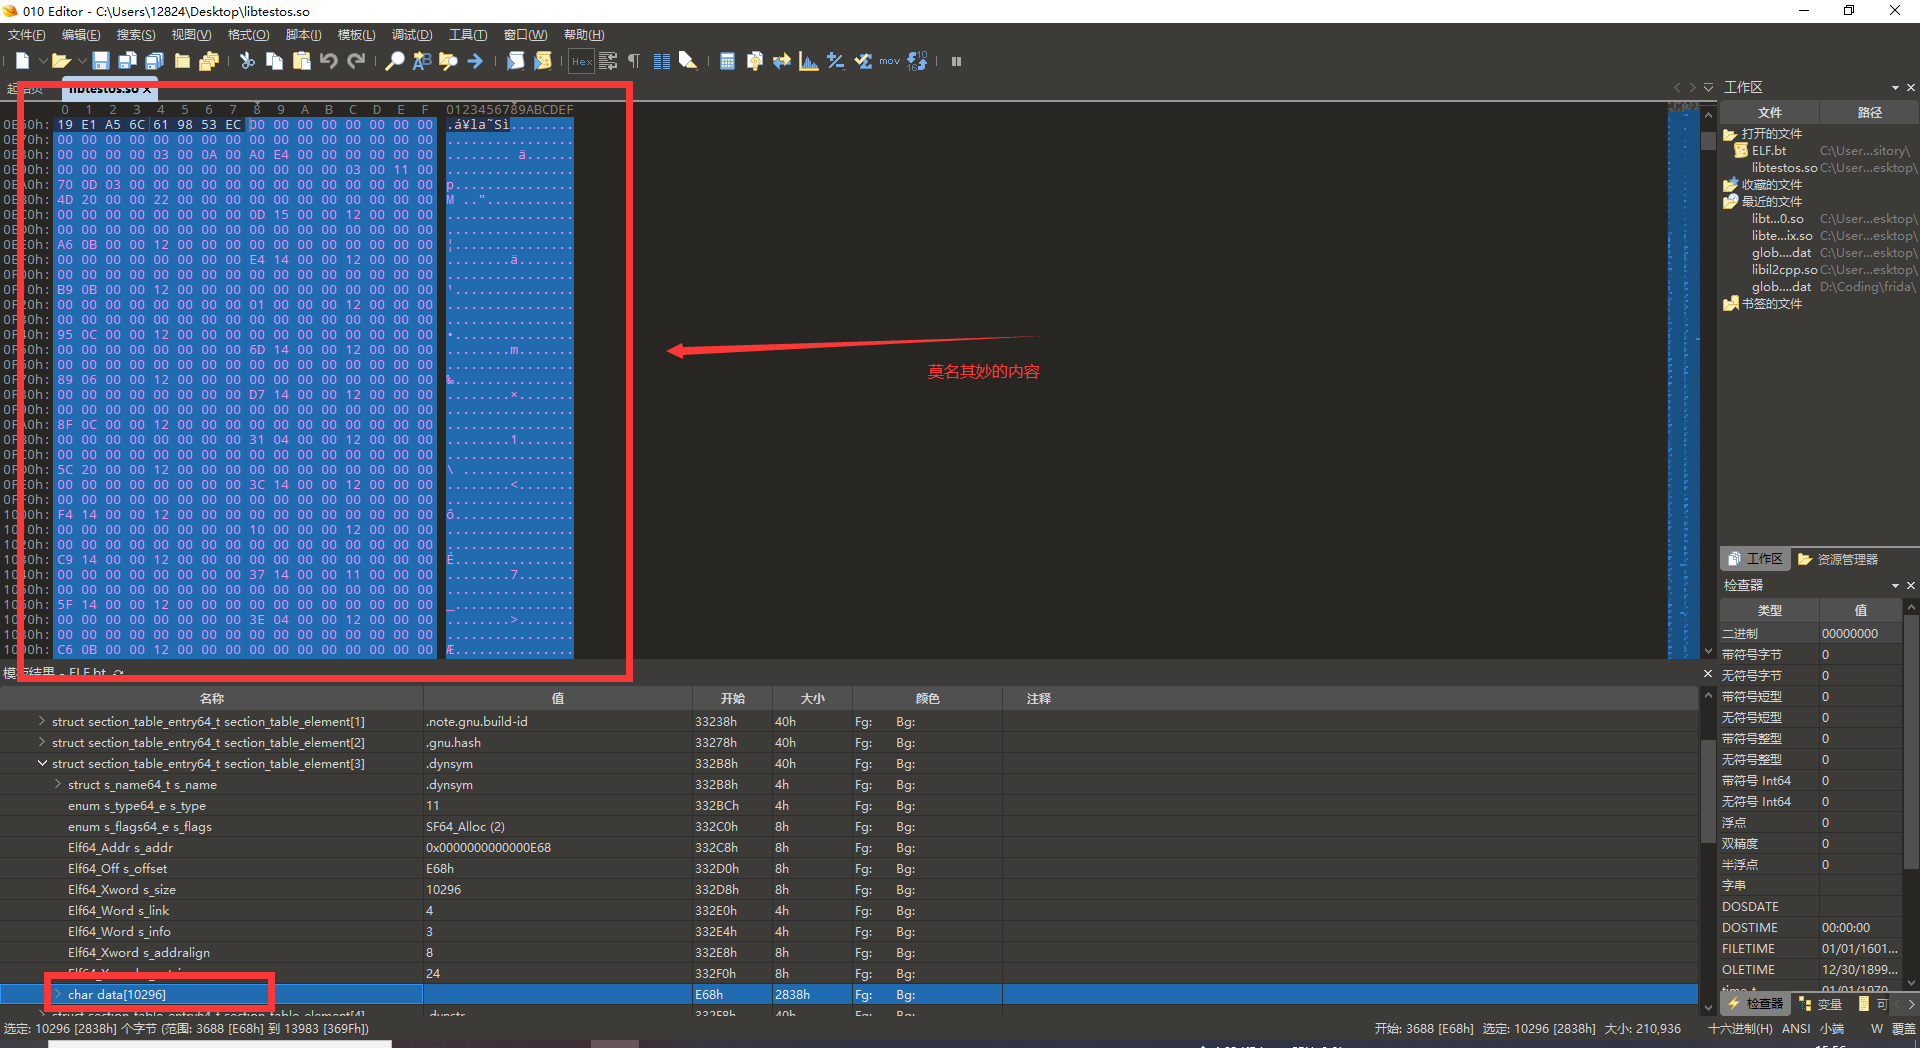
Task: Redo the last edit
Action: [x=355, y=61]
